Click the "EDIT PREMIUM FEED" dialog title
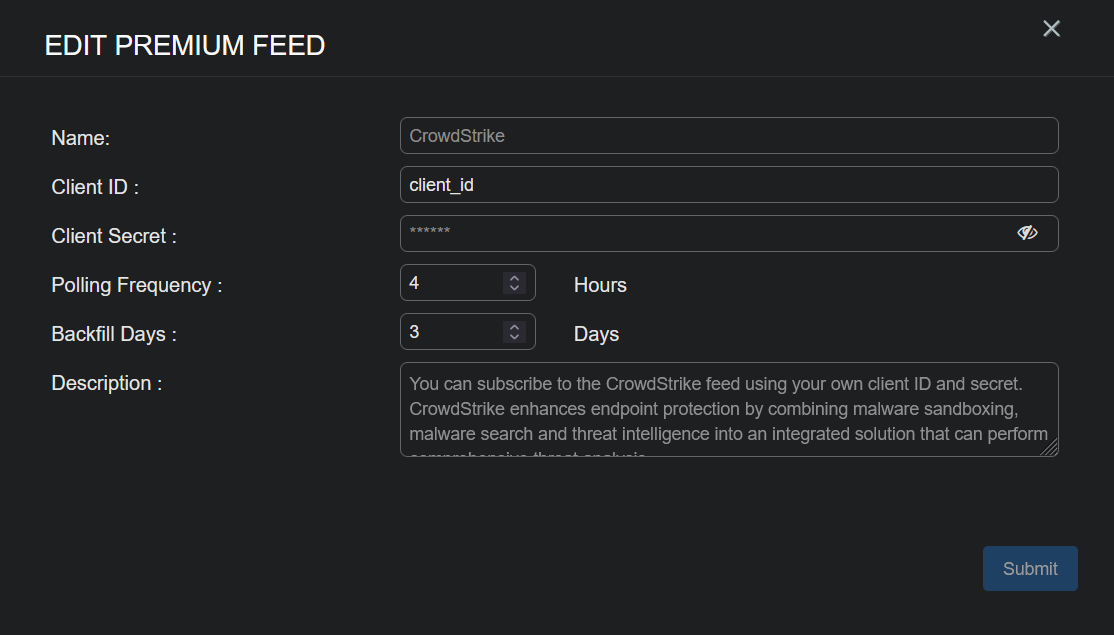Screen dimensions: 1114x635 (x=185, y=45)
